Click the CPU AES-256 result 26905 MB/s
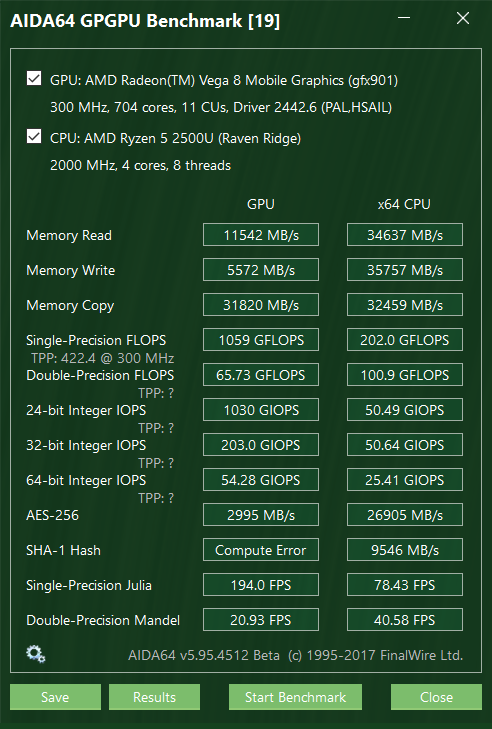Screen dimensions: 492x729 [405, 515]
